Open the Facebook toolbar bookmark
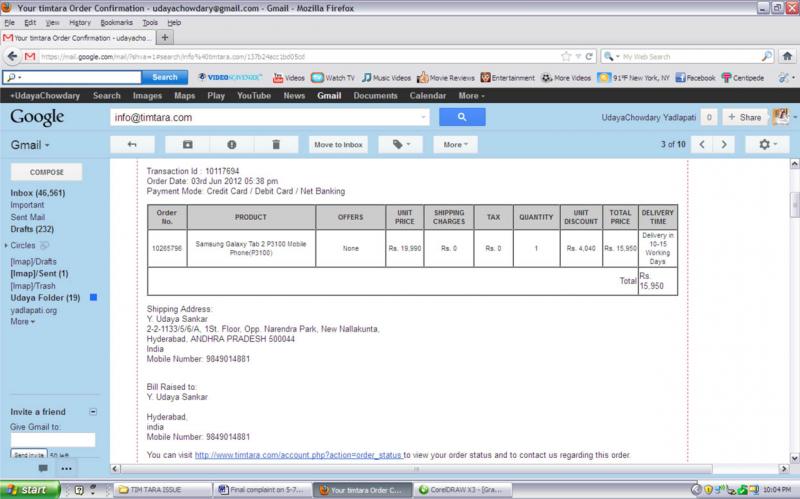This screenshot has width=800, height=499. pos(695,78)
